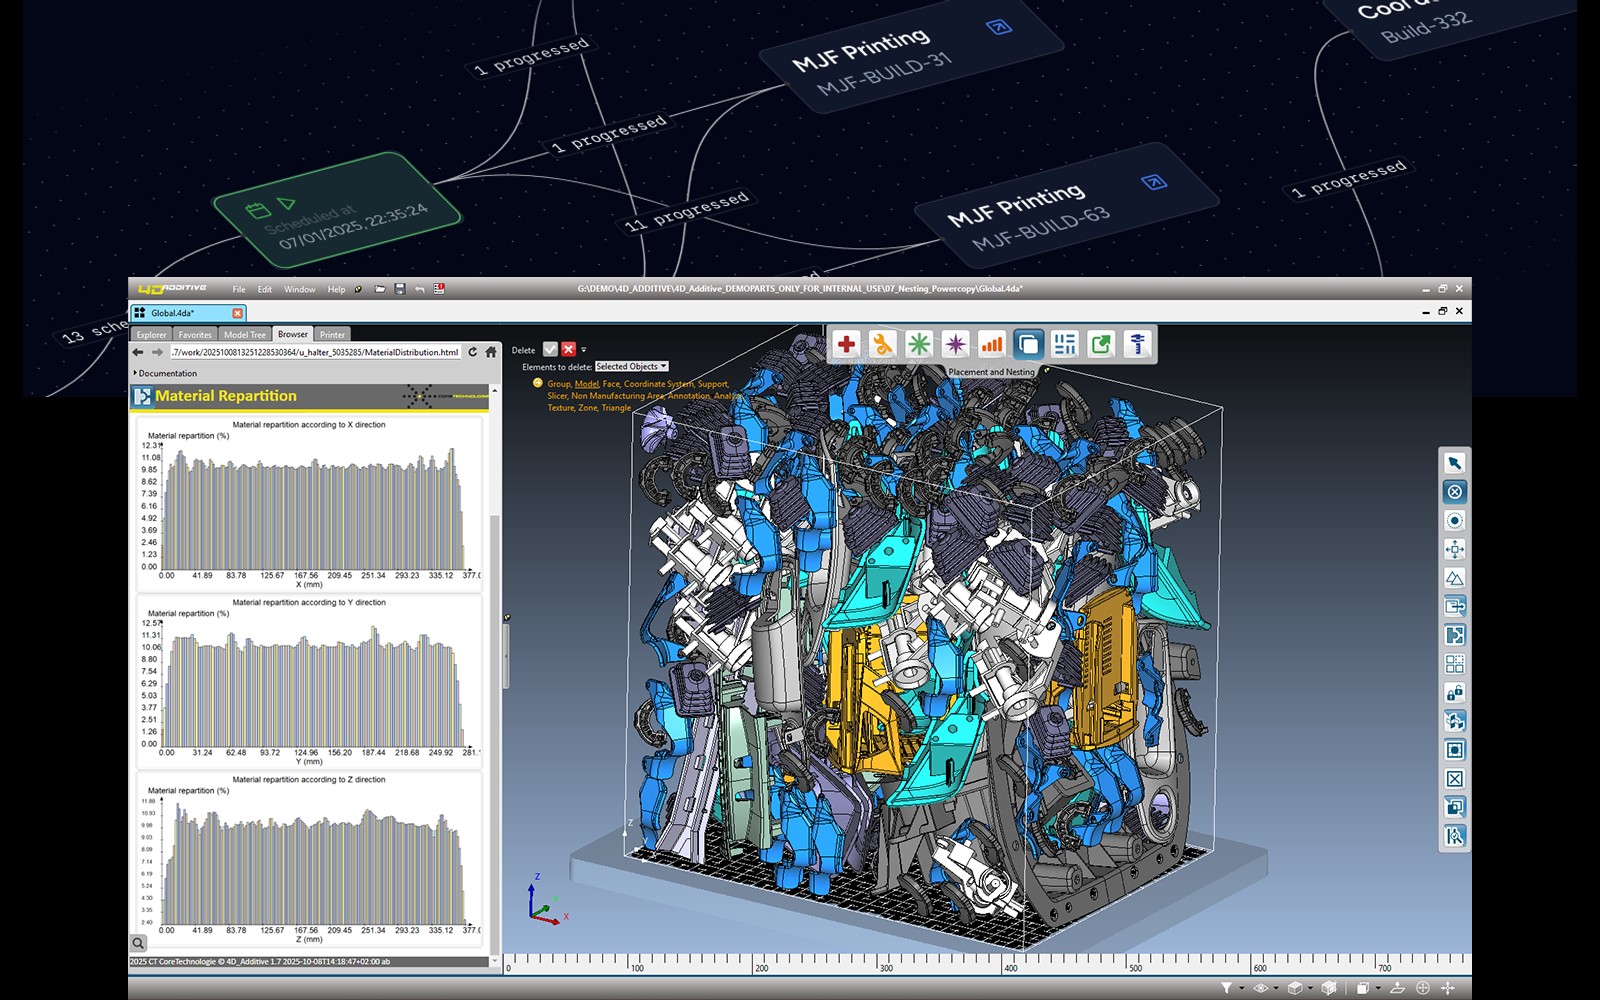Confirm Delete with the checkmark button
This screenshot has height=1000, width=1600.
(550, 350)
